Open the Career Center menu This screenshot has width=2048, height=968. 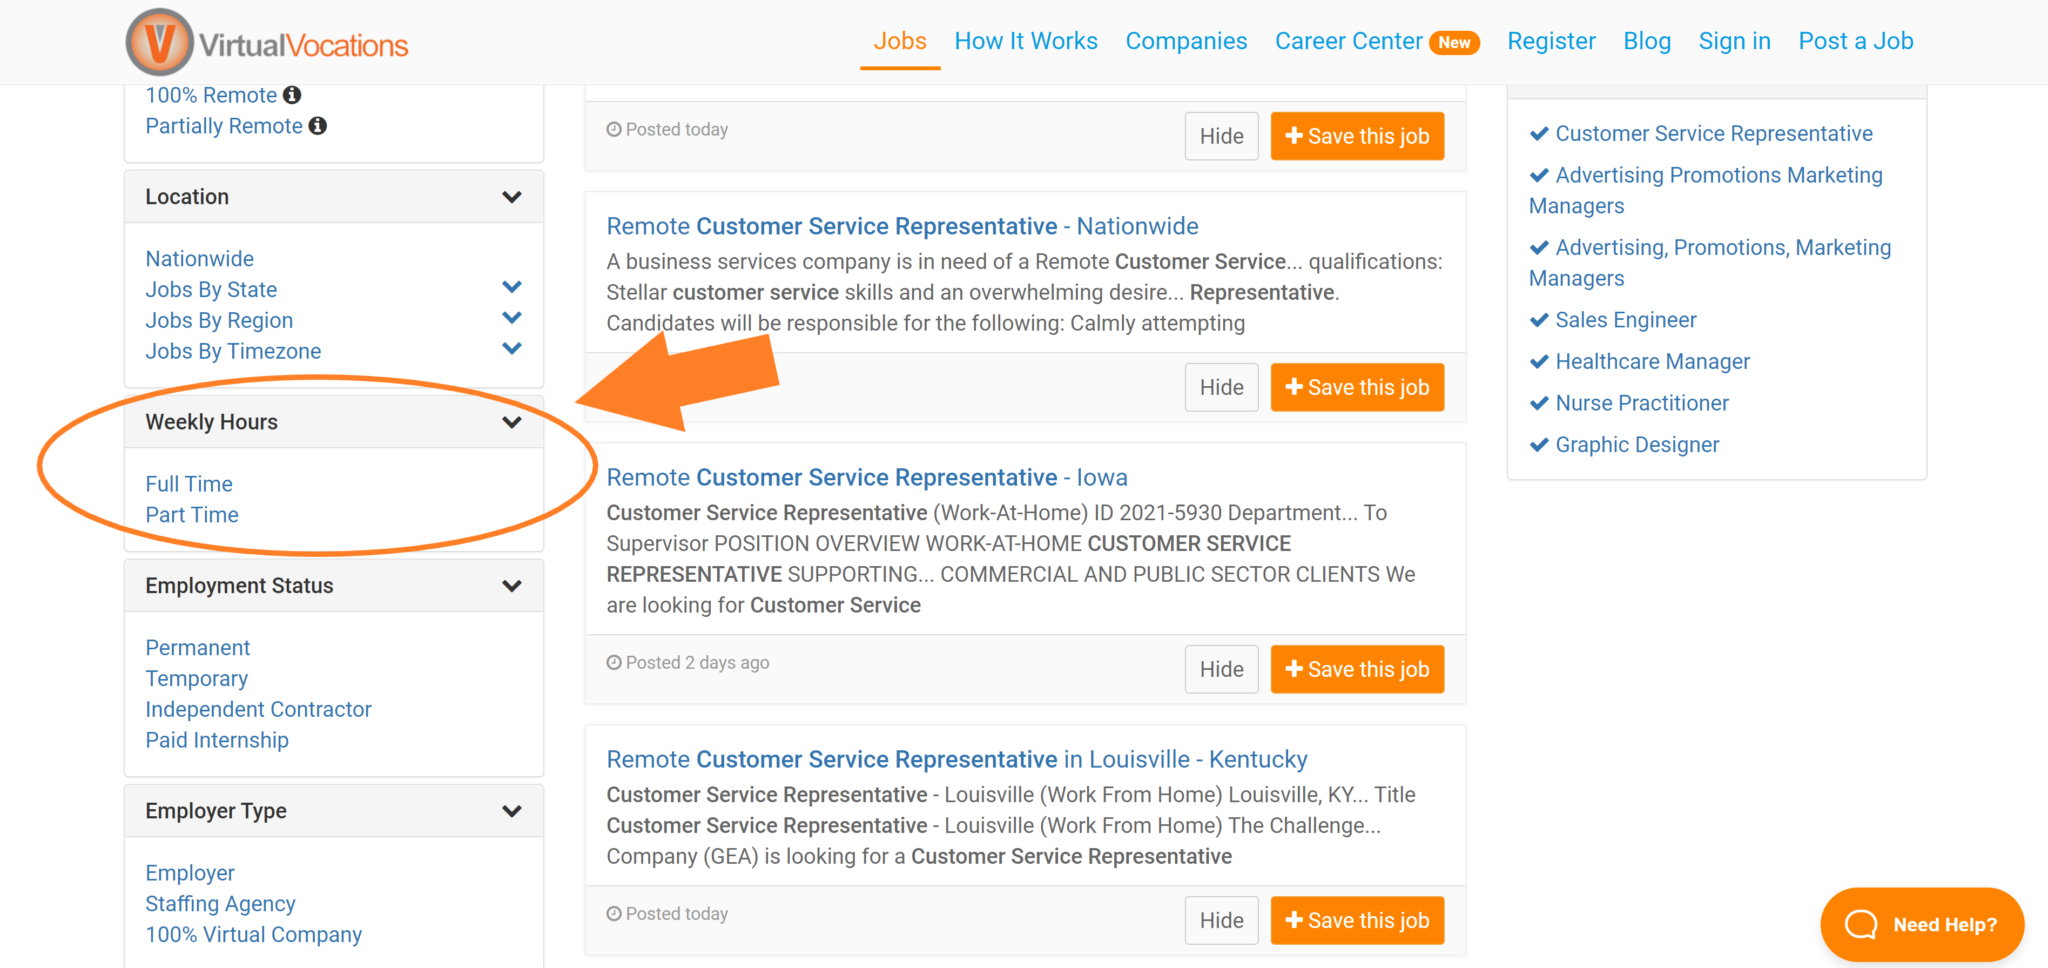[1349, 41]
